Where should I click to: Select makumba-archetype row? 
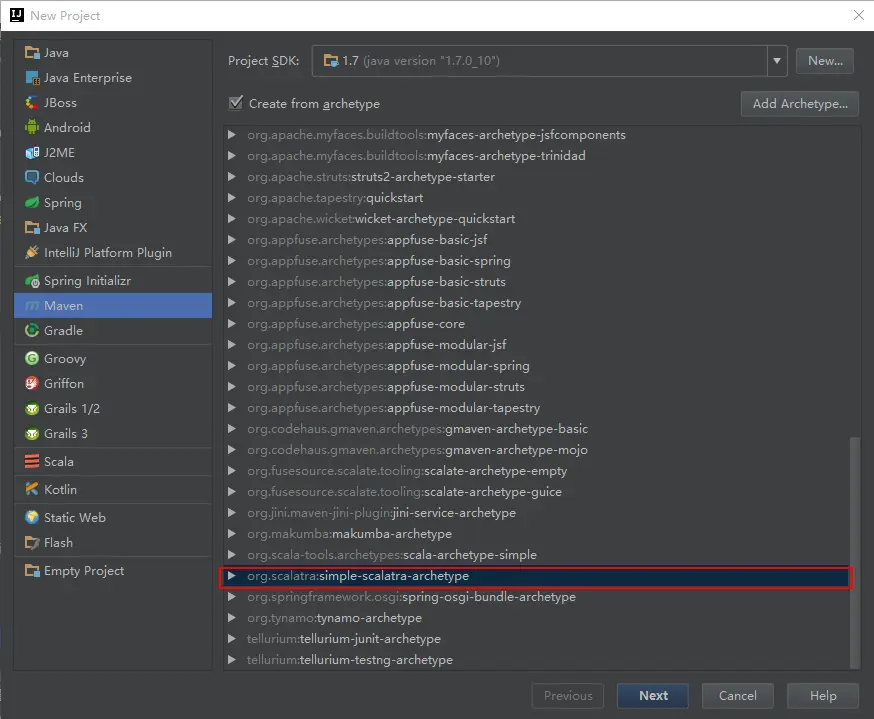point(537,534)
